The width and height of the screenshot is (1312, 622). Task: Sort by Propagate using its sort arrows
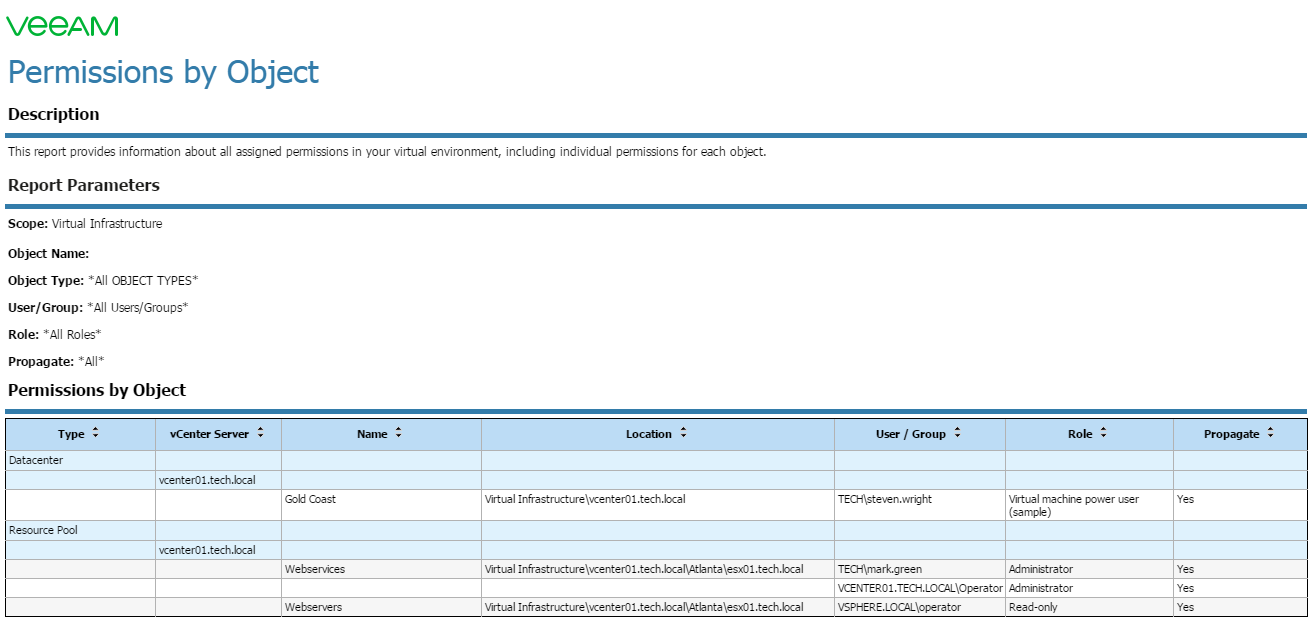pos(1270,433)
